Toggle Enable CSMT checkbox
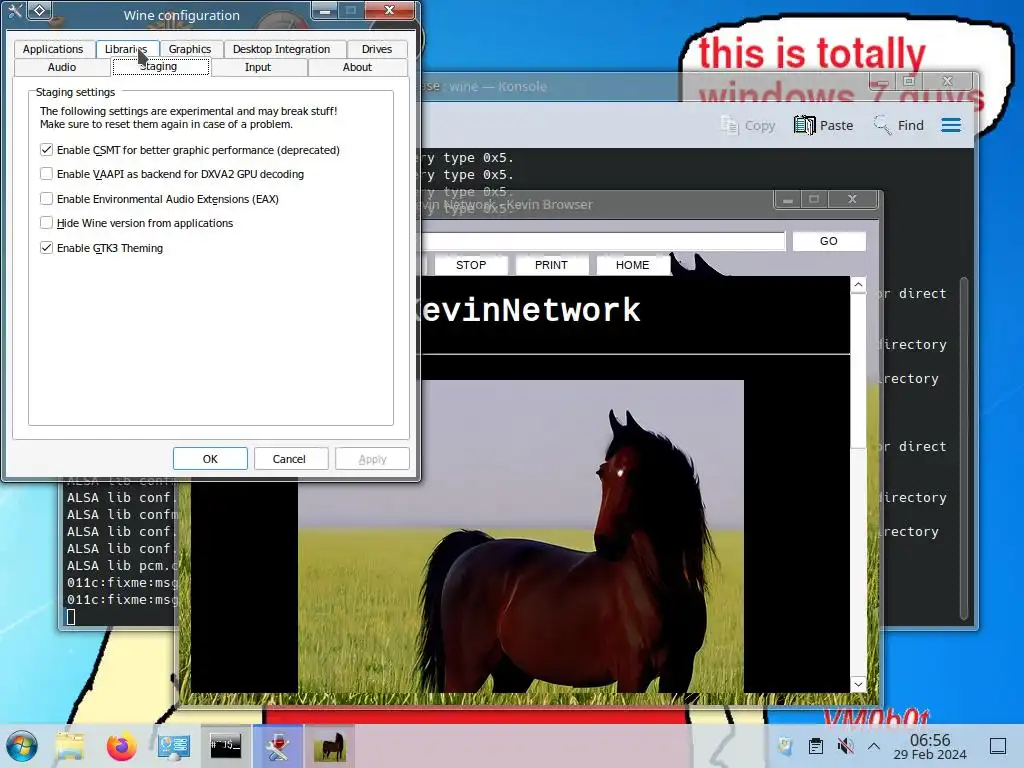Screen dimensions: 1024x768 (x=46, y=150)
